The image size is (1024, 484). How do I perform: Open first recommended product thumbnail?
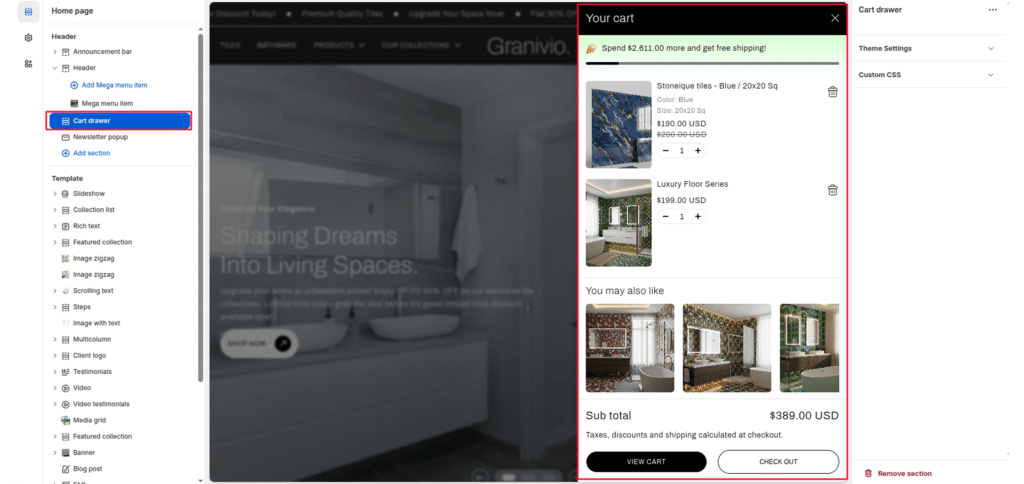628,348
